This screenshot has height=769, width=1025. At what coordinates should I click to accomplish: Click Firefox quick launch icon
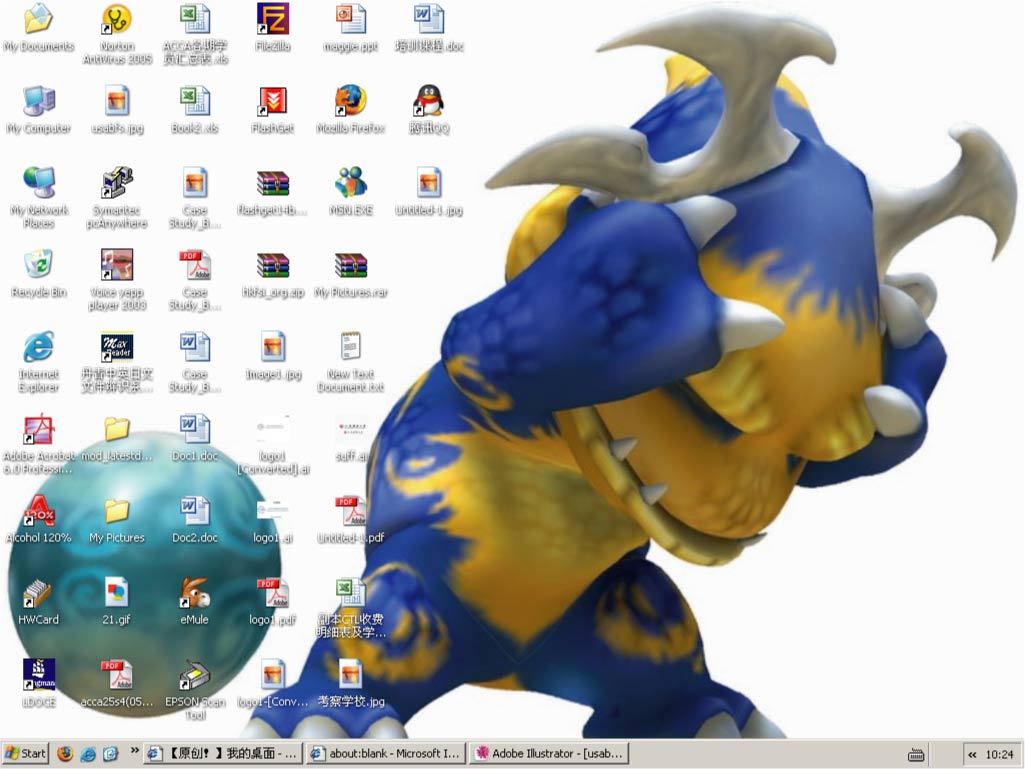(65, 753)
